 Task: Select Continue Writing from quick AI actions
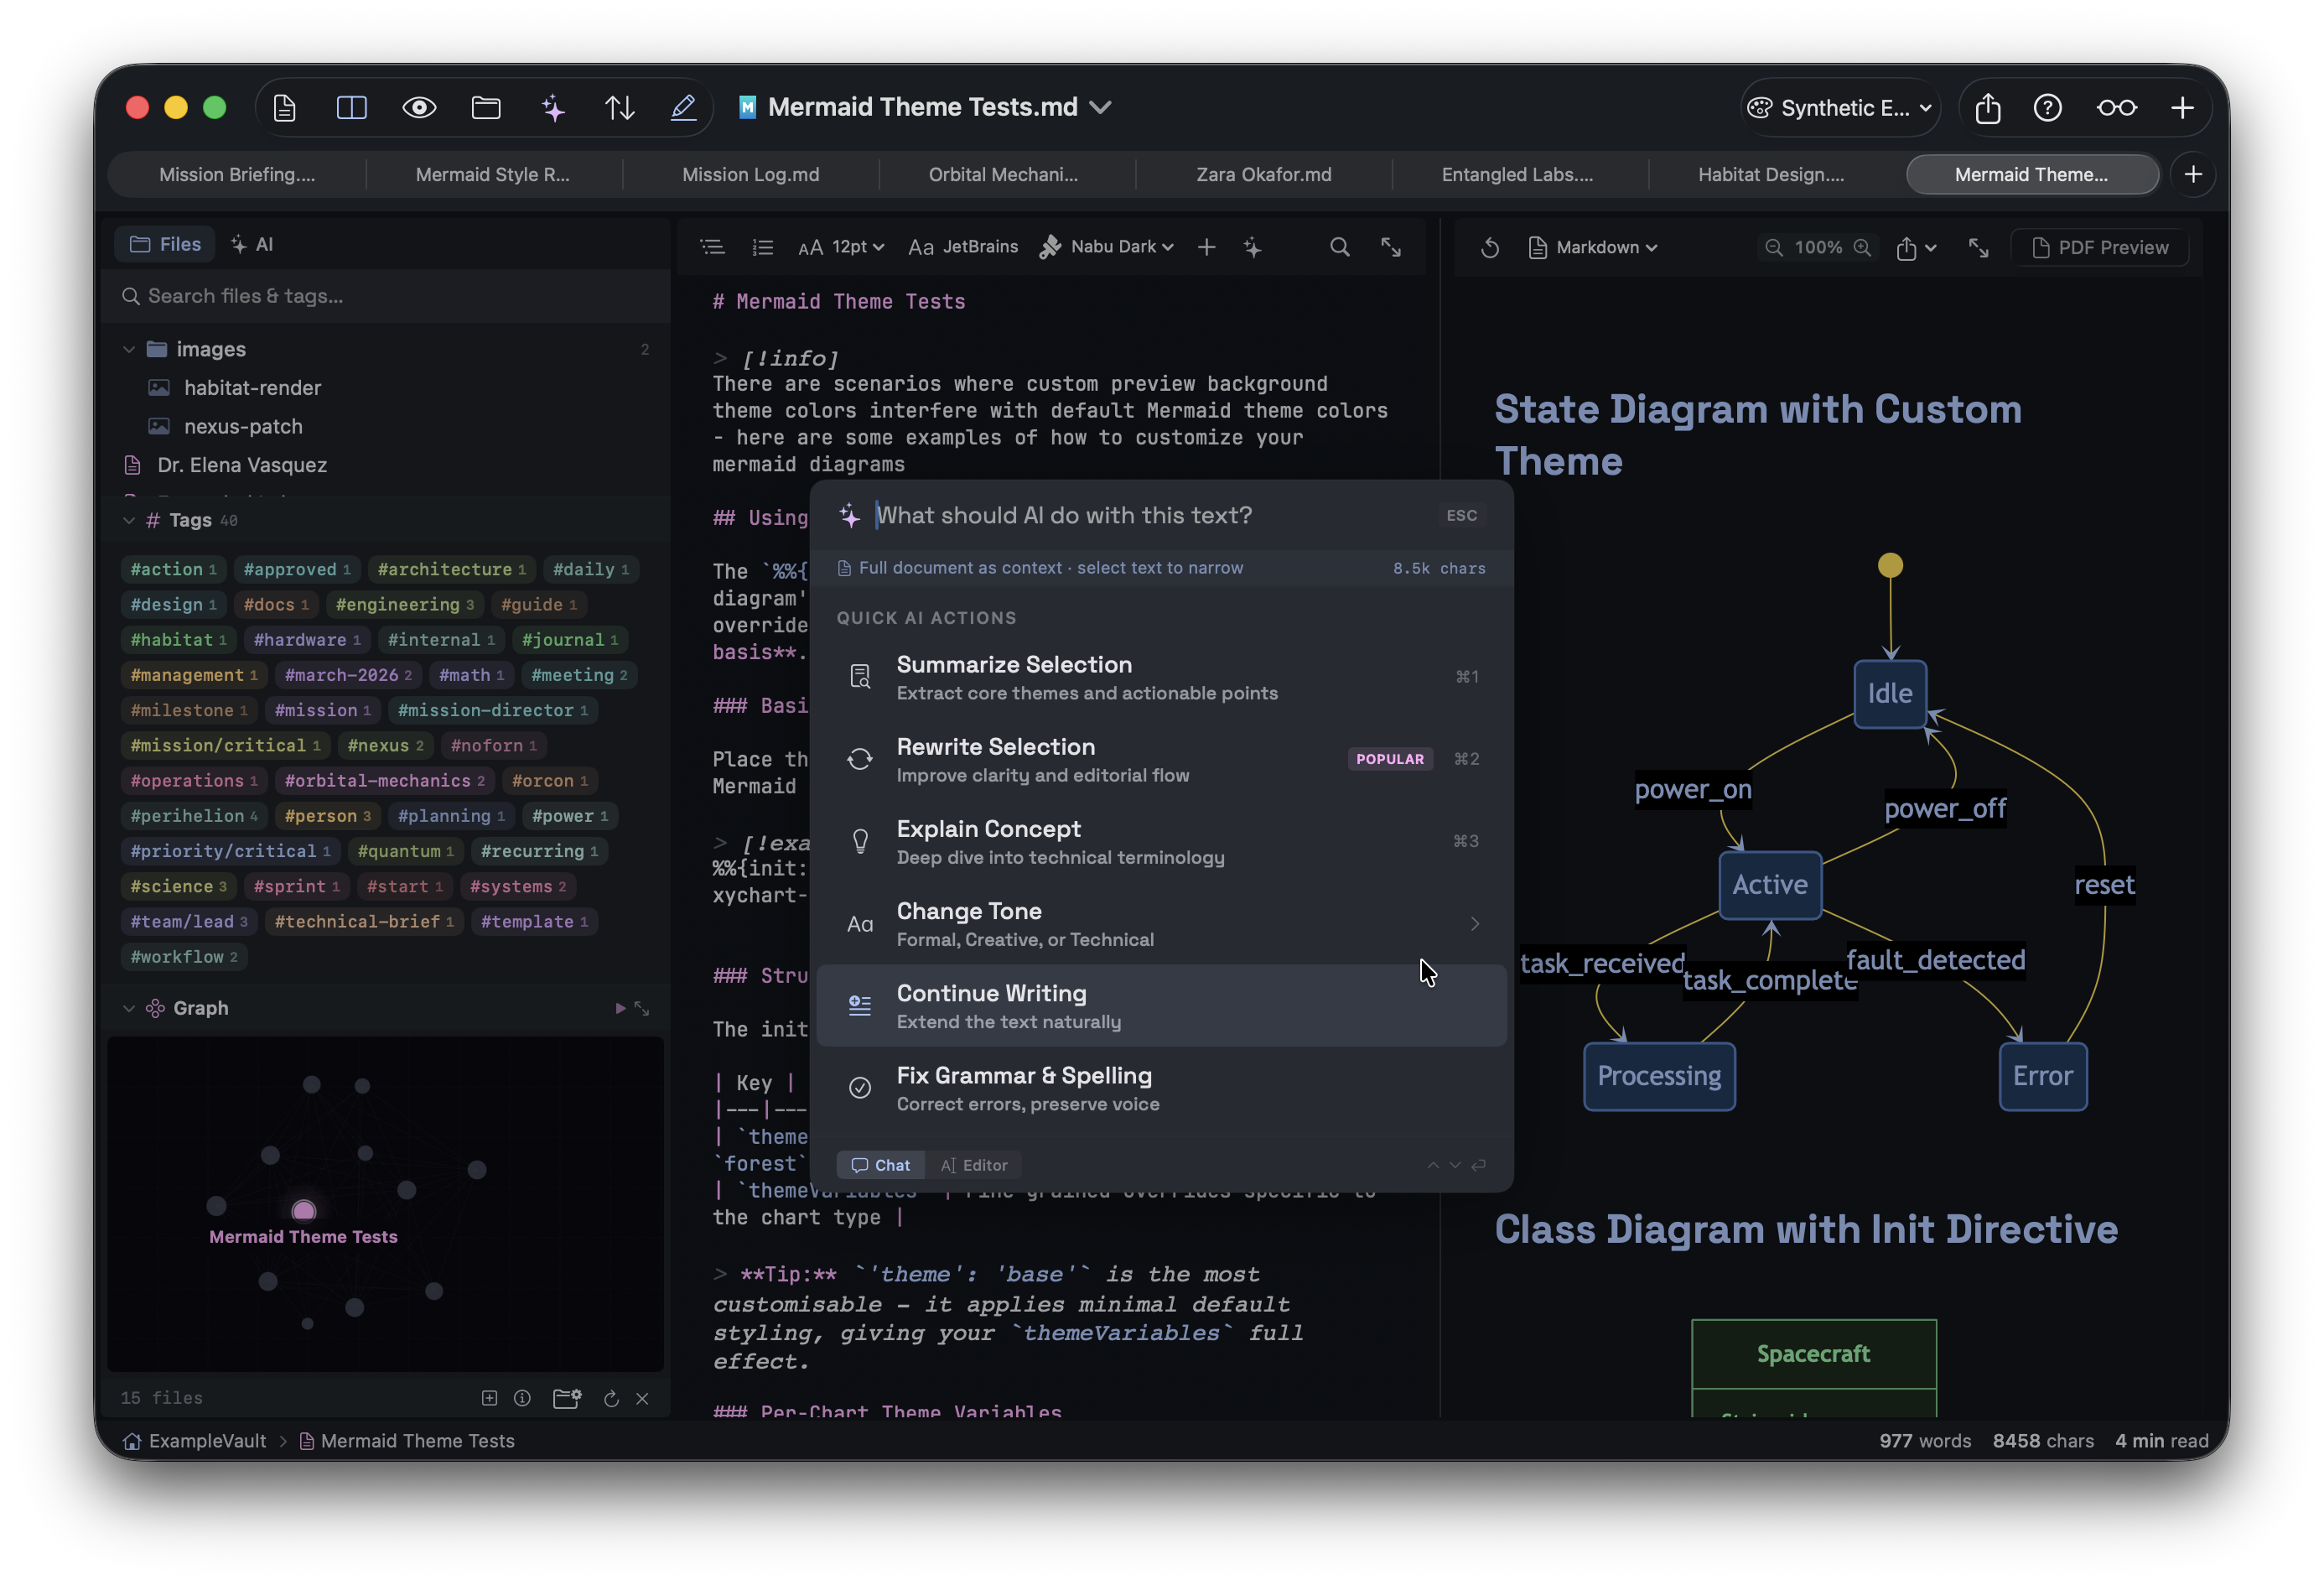[1162, 1005]
